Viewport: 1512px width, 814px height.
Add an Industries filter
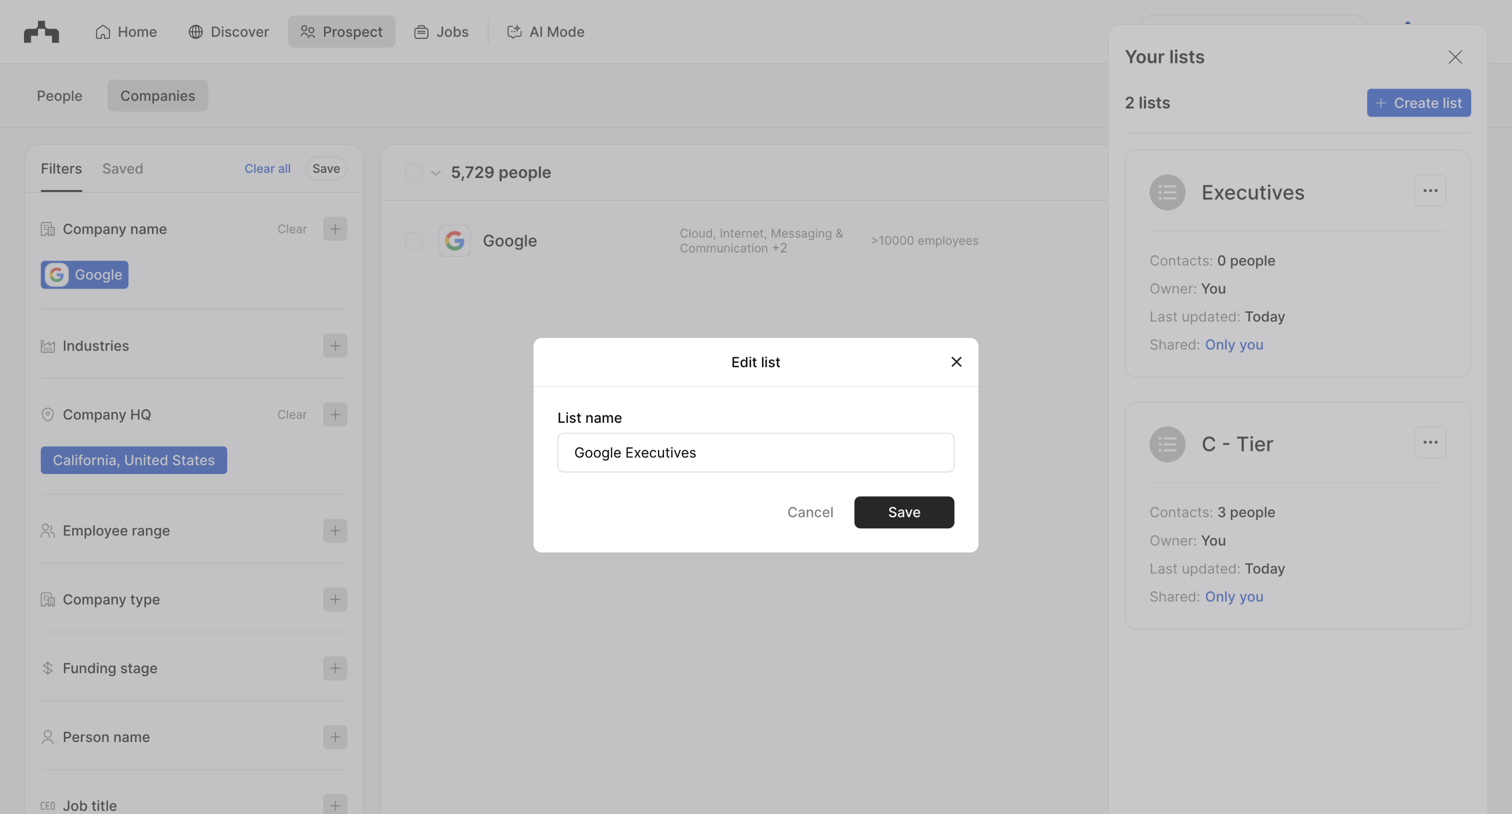[335, 346]
